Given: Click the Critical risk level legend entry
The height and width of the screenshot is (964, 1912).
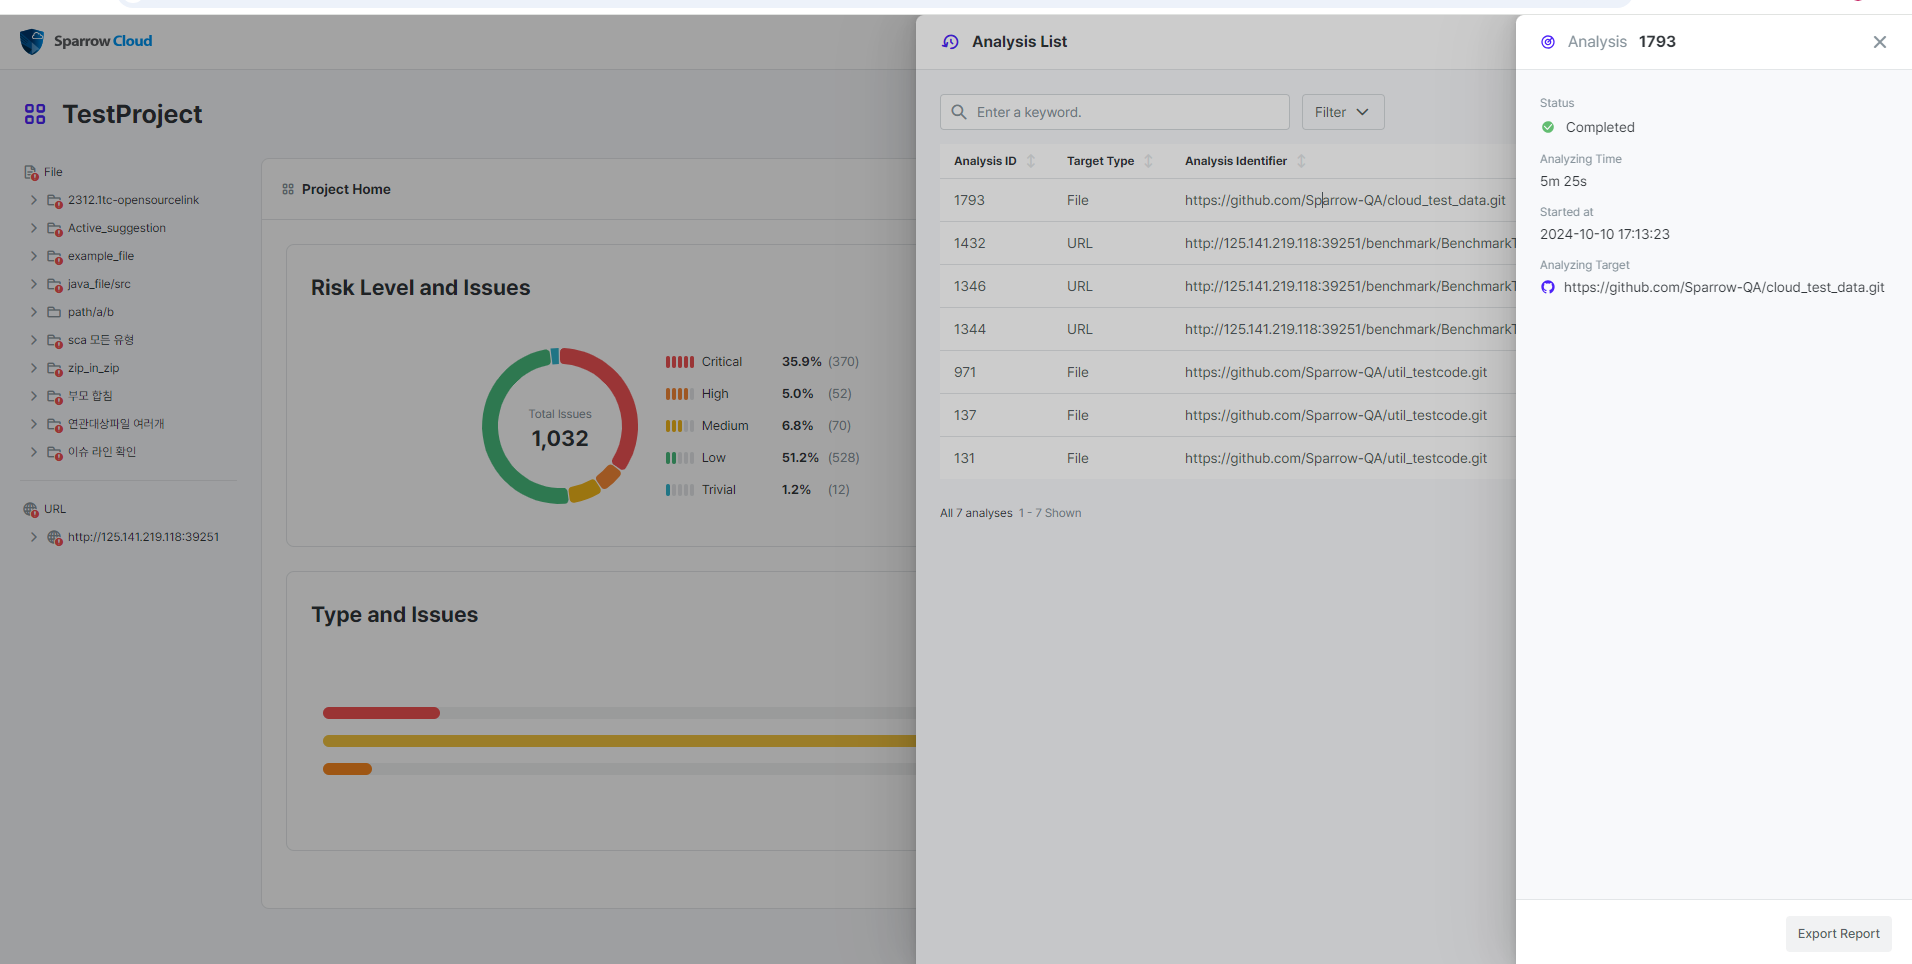Looking at the screenshot, I should point(762,362).
